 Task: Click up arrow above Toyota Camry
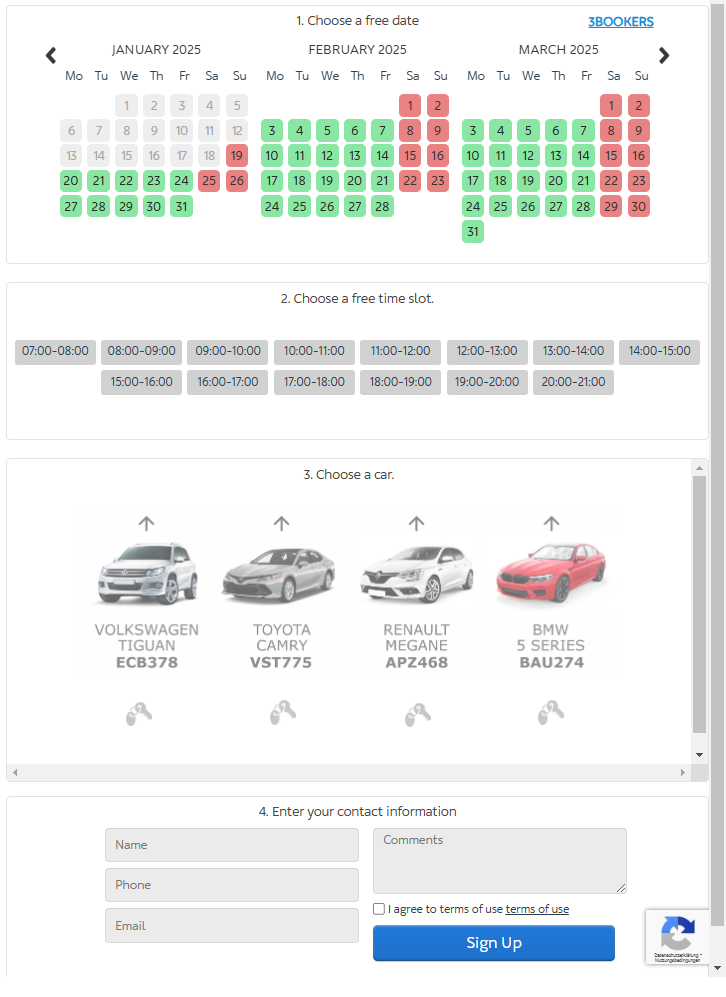click(x=281, y=523)
